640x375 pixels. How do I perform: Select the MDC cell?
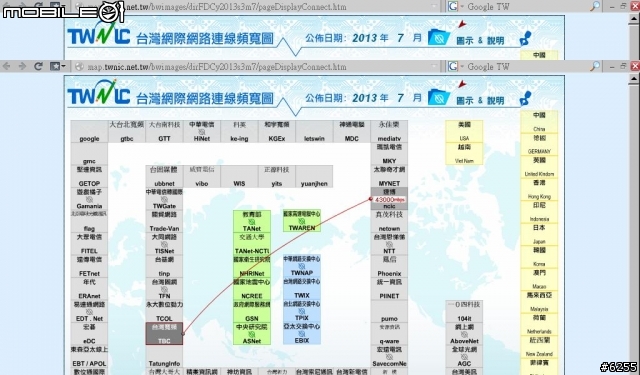point(352,131)
